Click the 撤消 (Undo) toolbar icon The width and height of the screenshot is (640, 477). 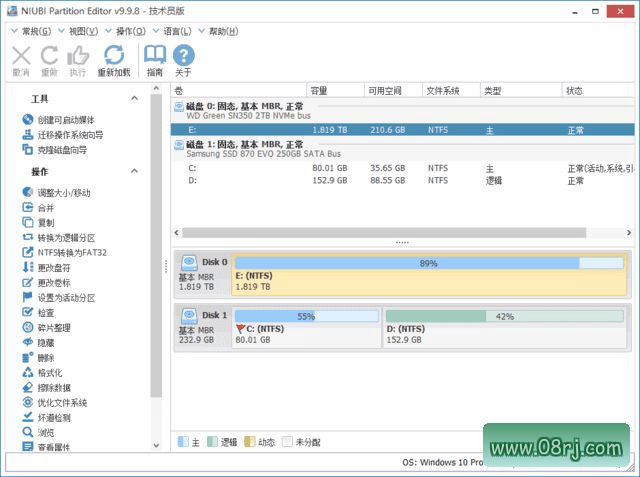click(x=21, y=56)
